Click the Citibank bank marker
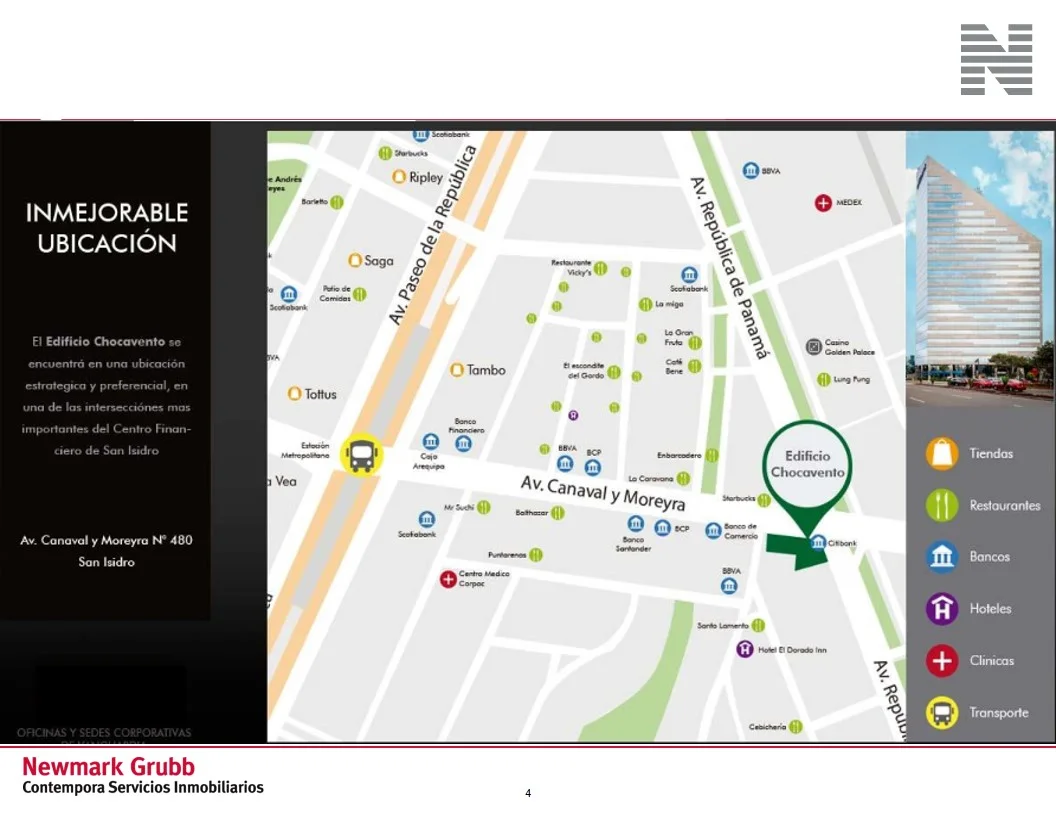This screenshot has height=816, width=1056. 818,543
